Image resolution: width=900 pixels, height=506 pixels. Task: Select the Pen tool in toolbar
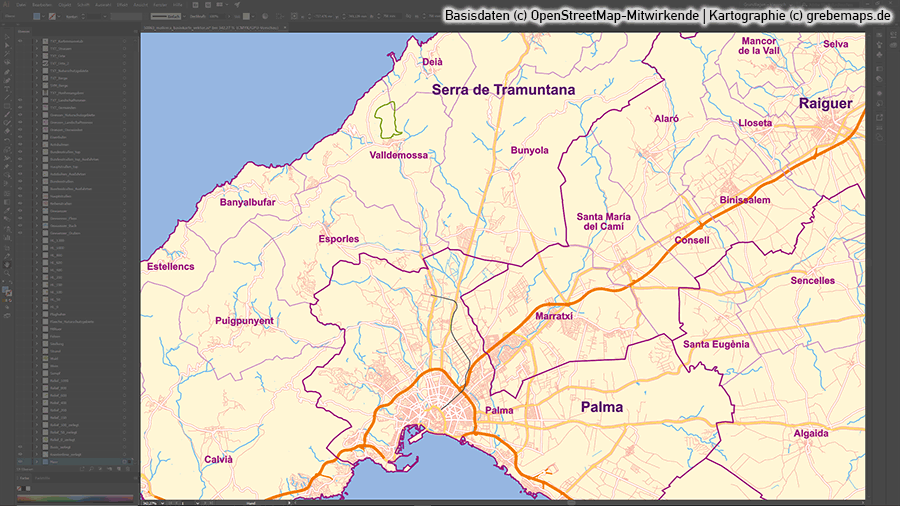tap(6, 72)
